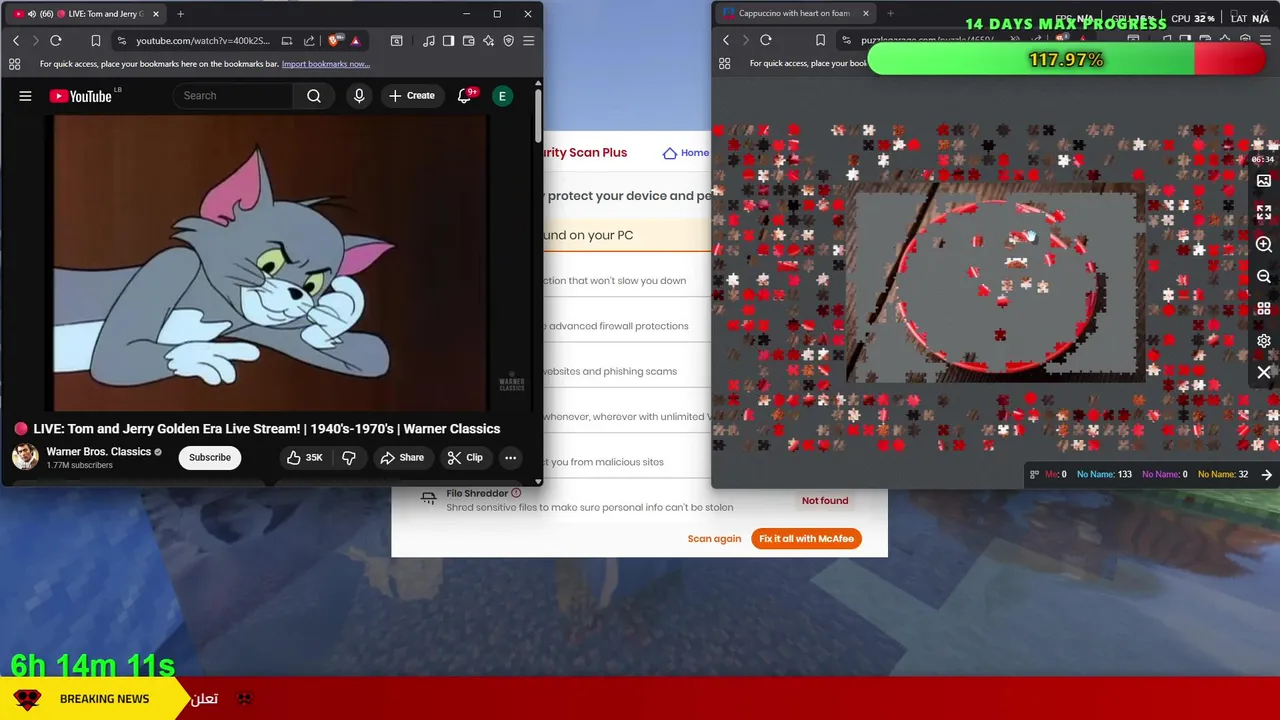This screenshot has height=720, width=1280.
Task: Click the YouTube search magnifier button
Action: 314,96
